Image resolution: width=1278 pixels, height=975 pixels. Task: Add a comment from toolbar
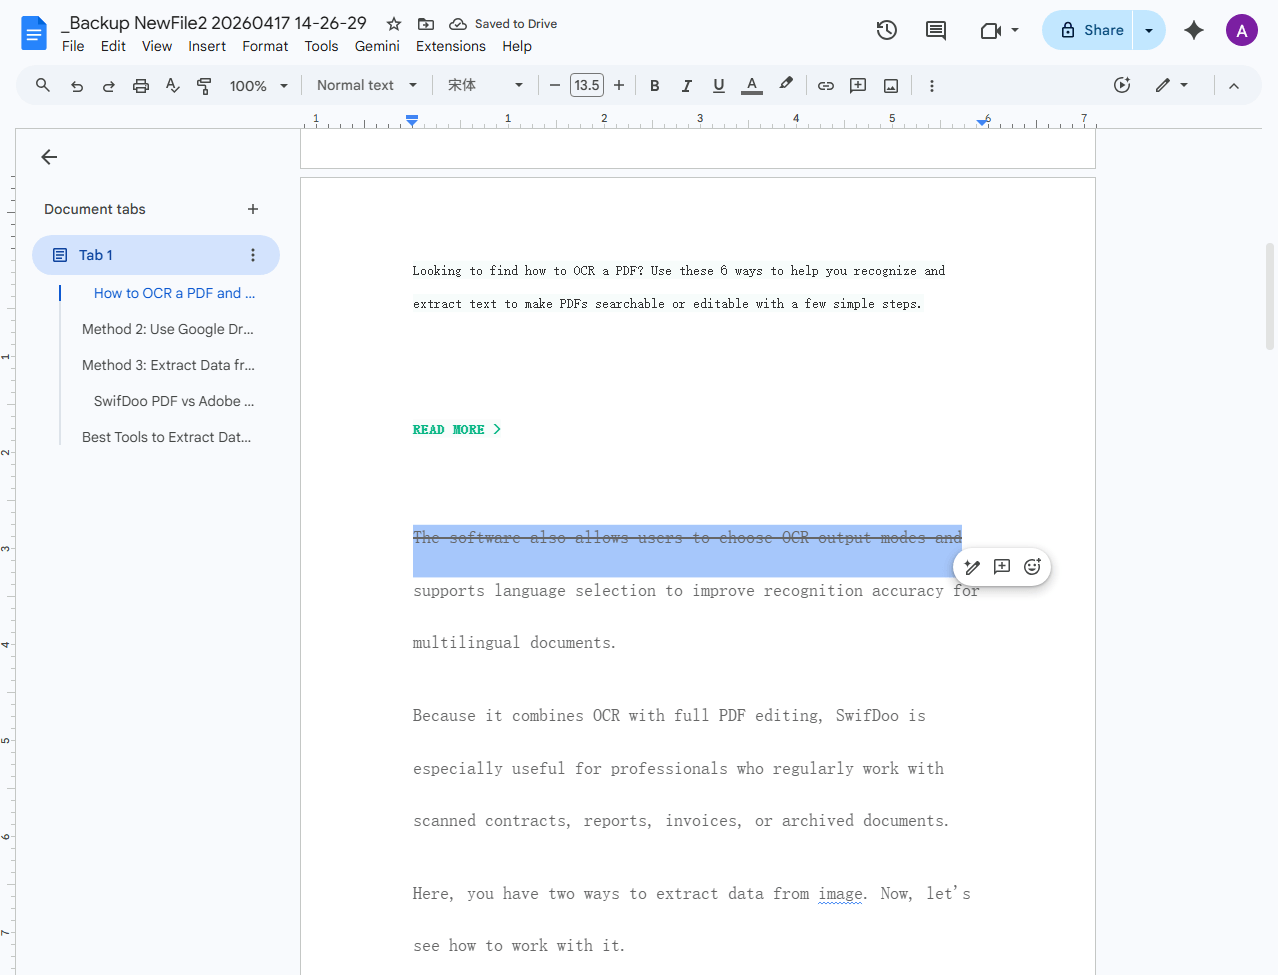tap(858, 86)
